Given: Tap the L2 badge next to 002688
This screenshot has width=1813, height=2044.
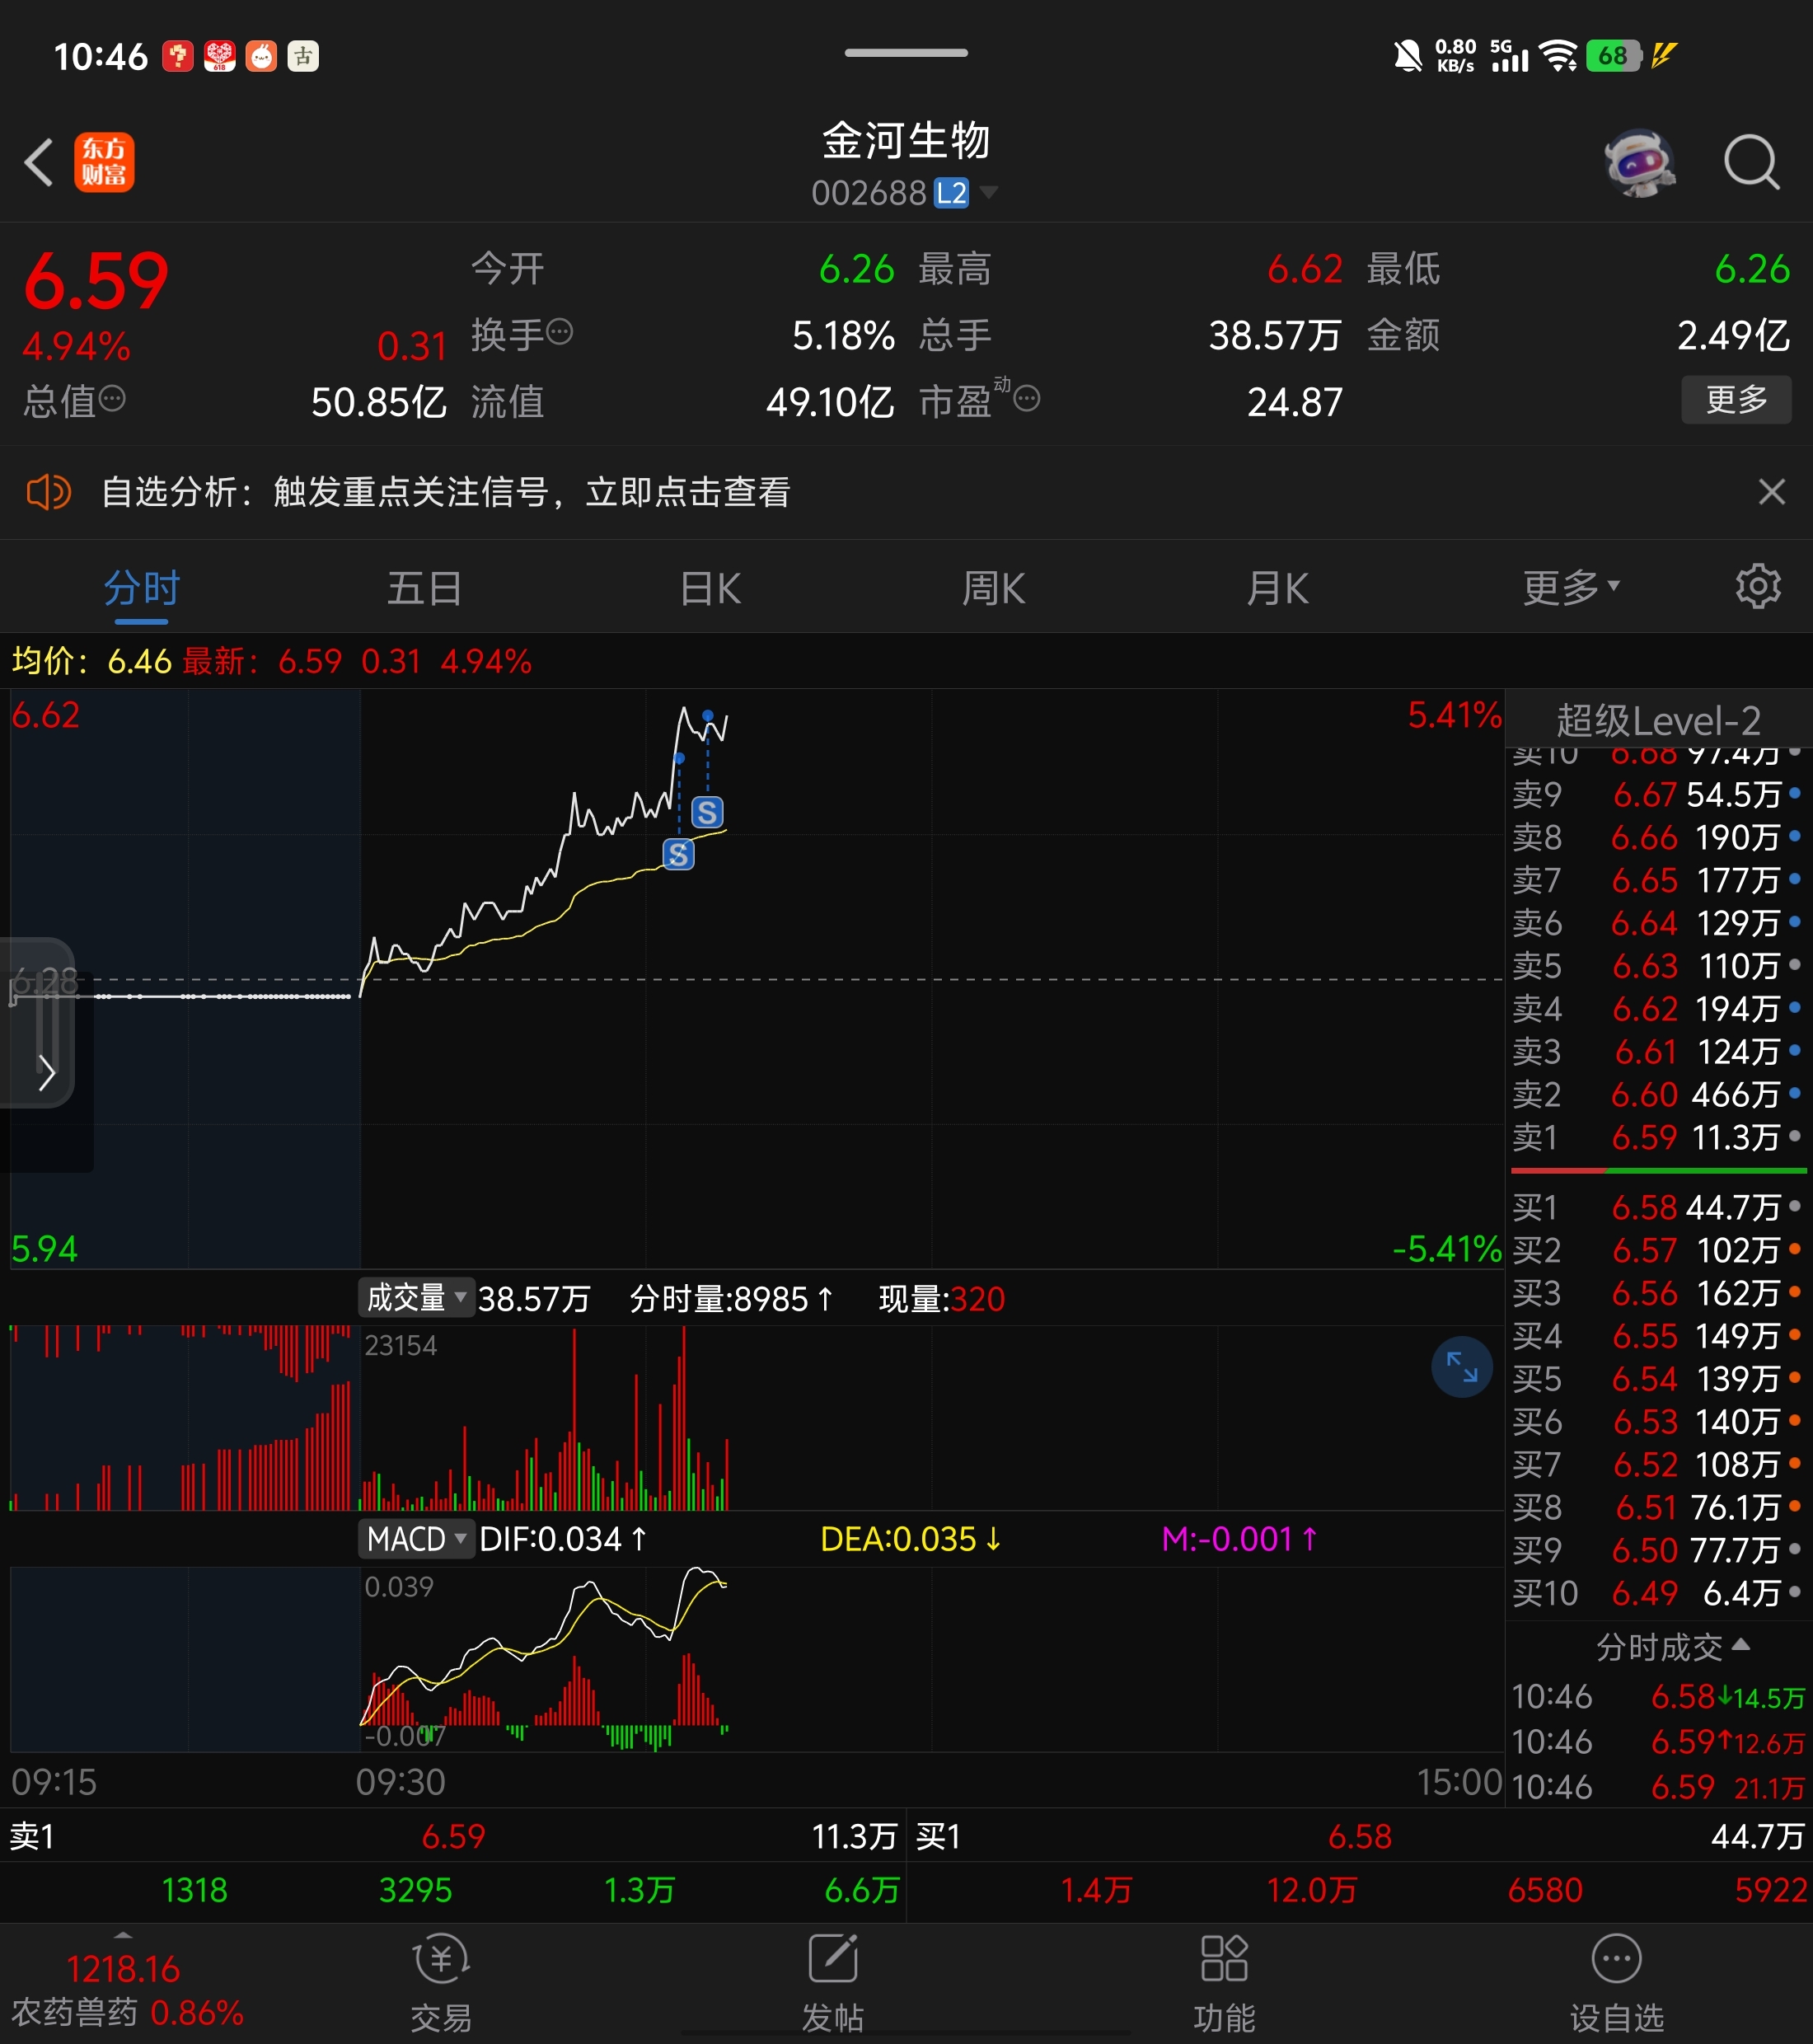Looking at the screenshot, I should (x=951, y=193).
